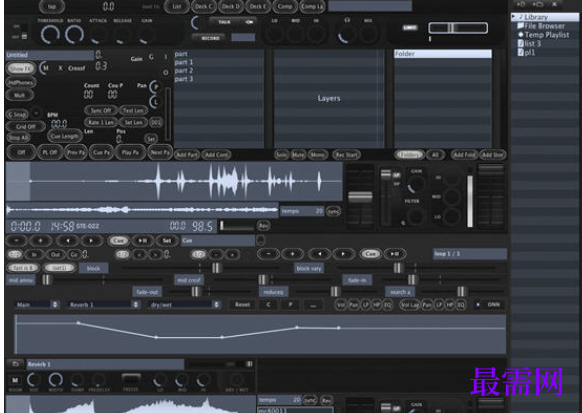Click the Reverb 1 folder icon button
Image resolution: width=582 pixels, height=413 pixels.
click(x=15, y=364)
